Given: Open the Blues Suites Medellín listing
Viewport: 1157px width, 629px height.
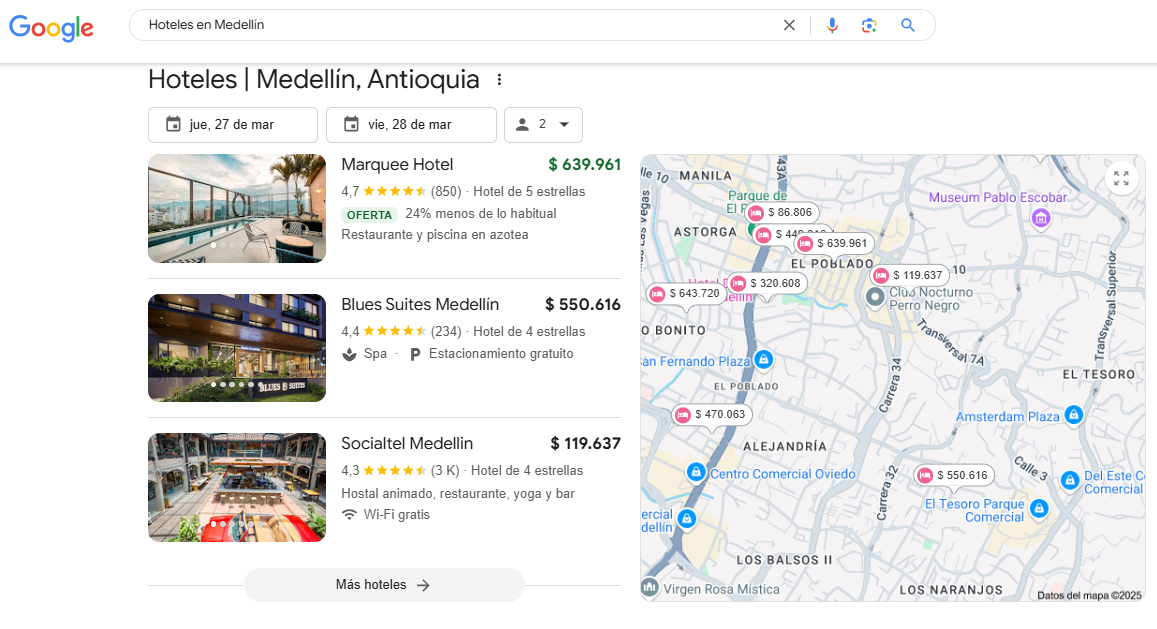Looking at the screenshot, I should pos(420,305).
